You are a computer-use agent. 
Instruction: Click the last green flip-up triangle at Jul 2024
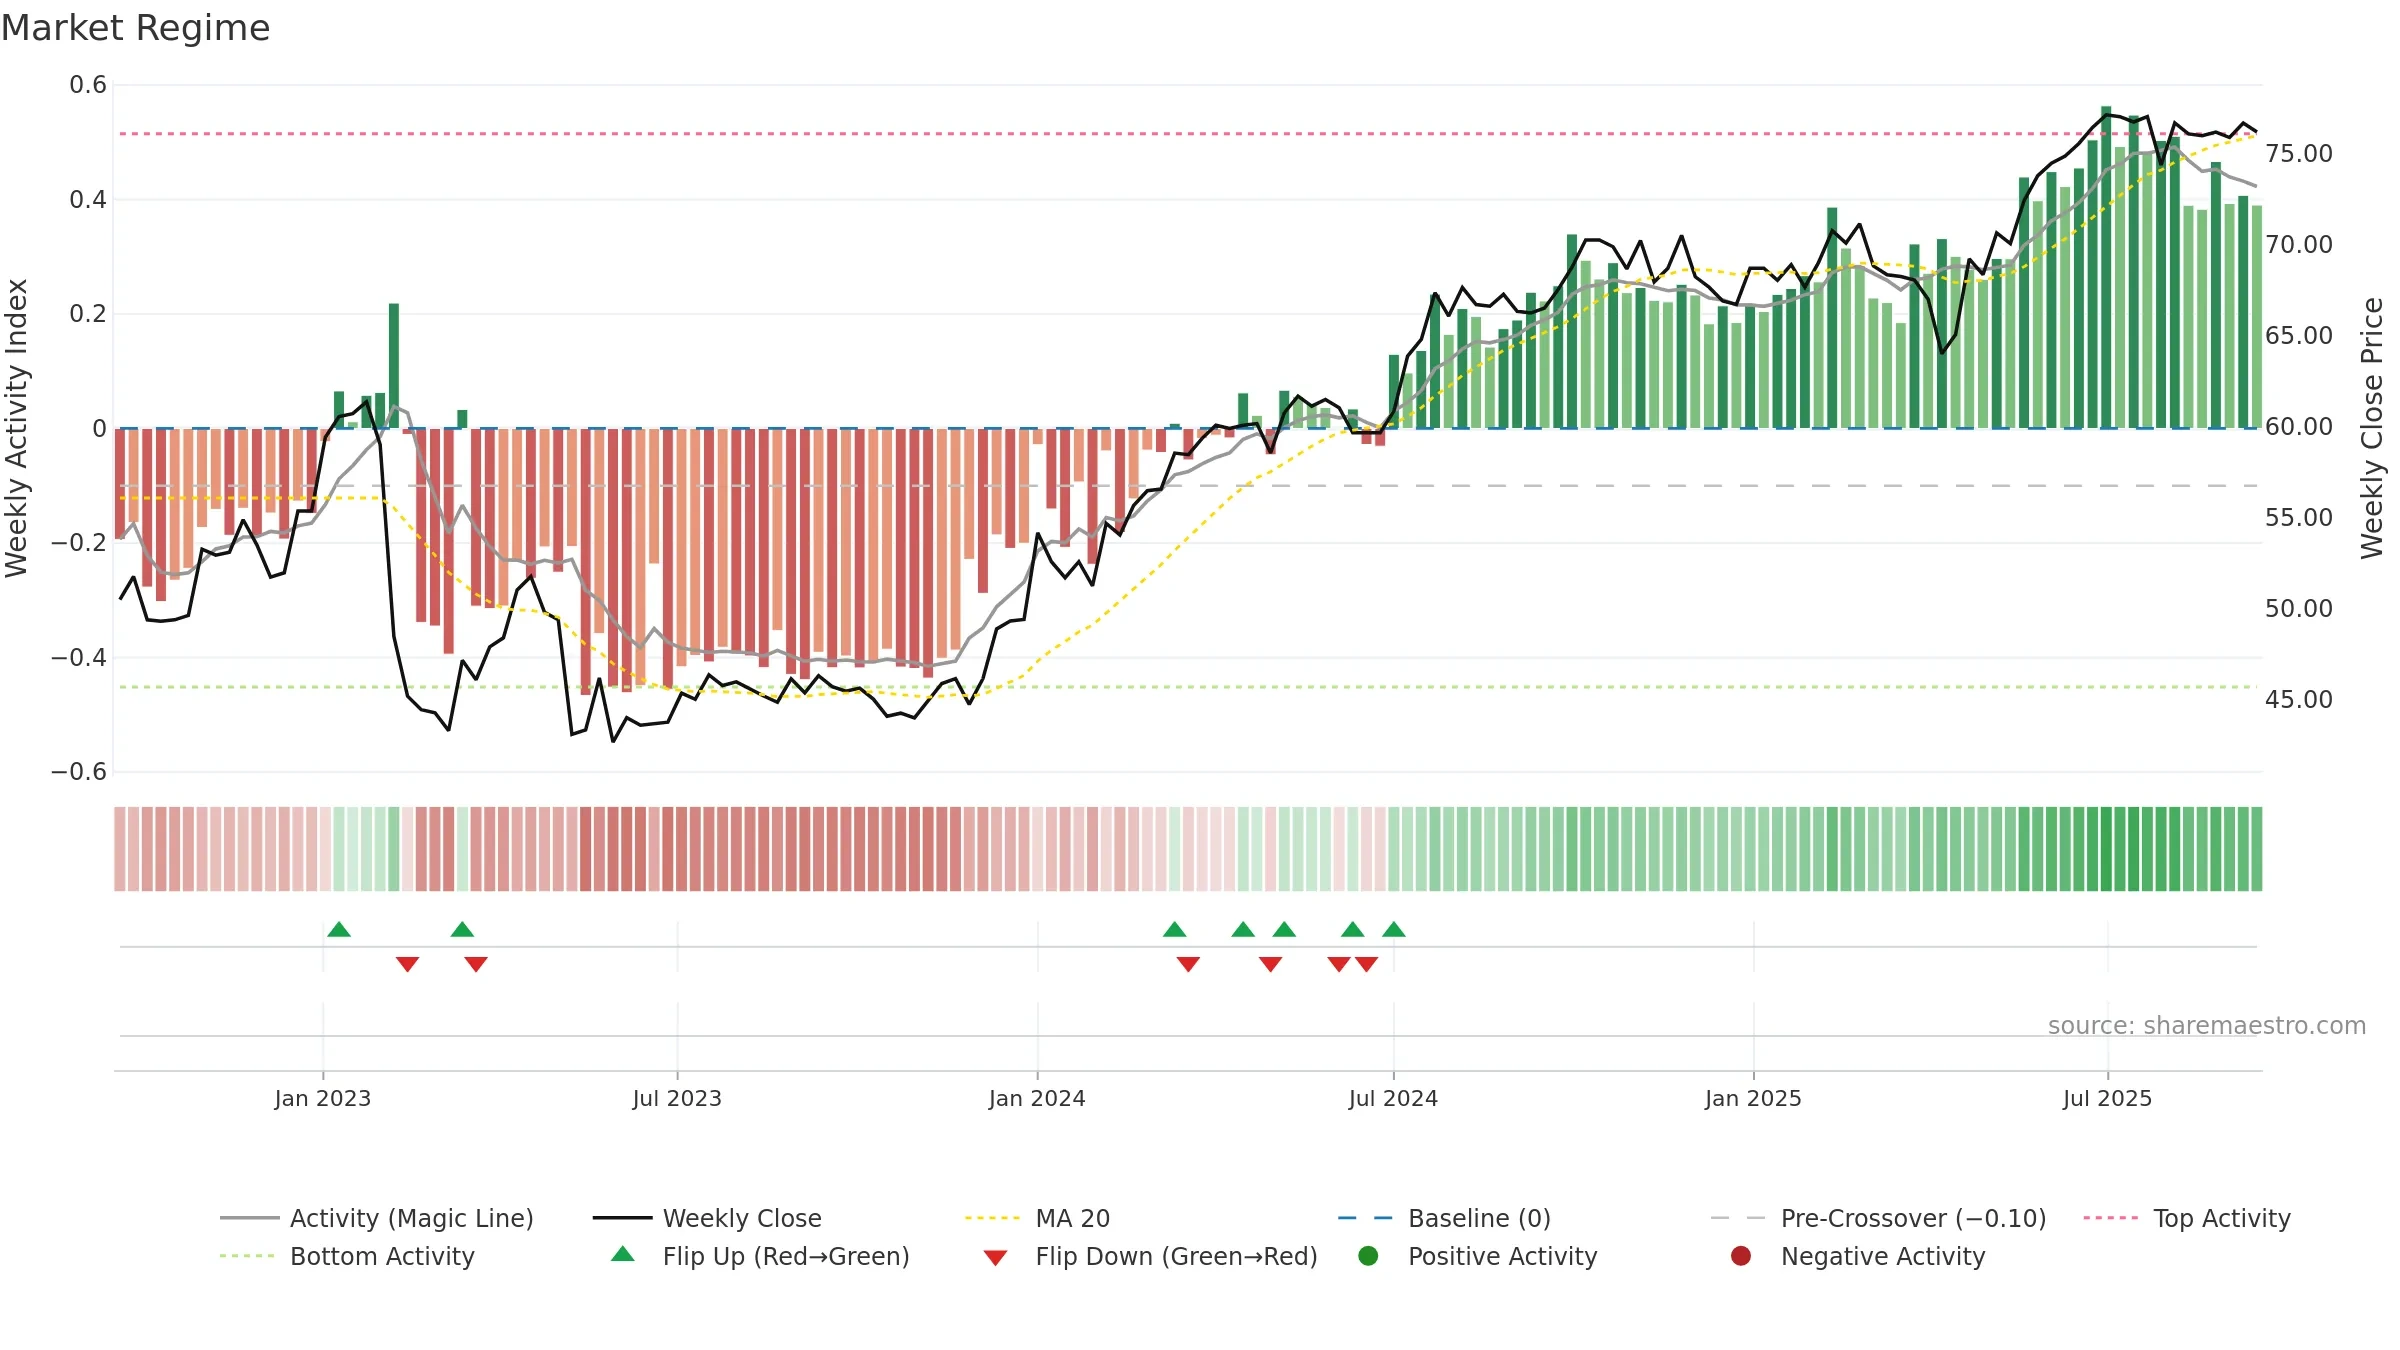pos(1394,929)
